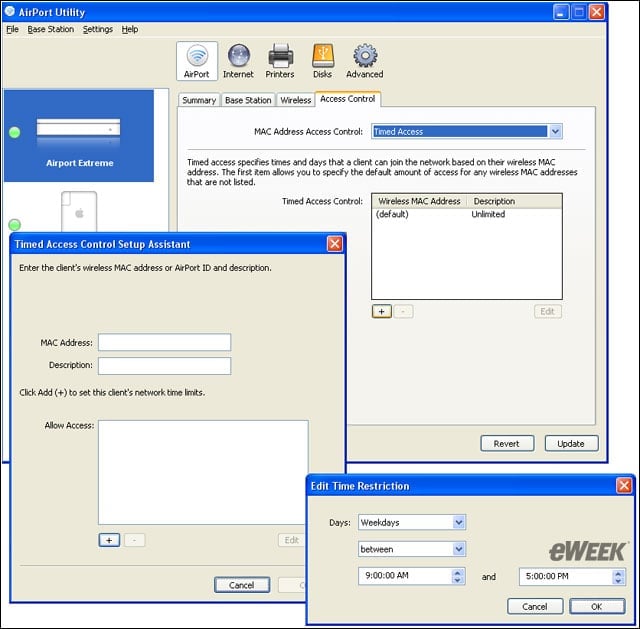
Task: Select the second base station with Apple logo
Action: point(79,211)
